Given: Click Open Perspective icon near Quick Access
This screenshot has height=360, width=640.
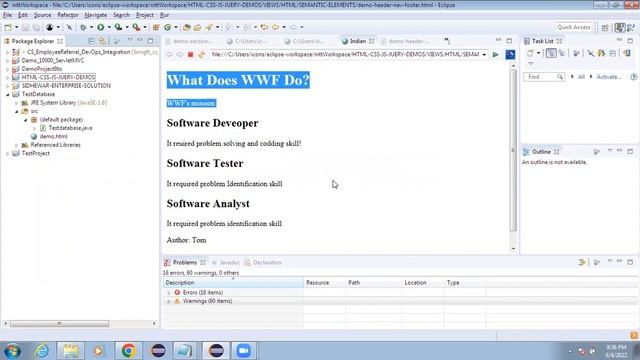Looking at the screenshot, I should (x=605, y=27).
